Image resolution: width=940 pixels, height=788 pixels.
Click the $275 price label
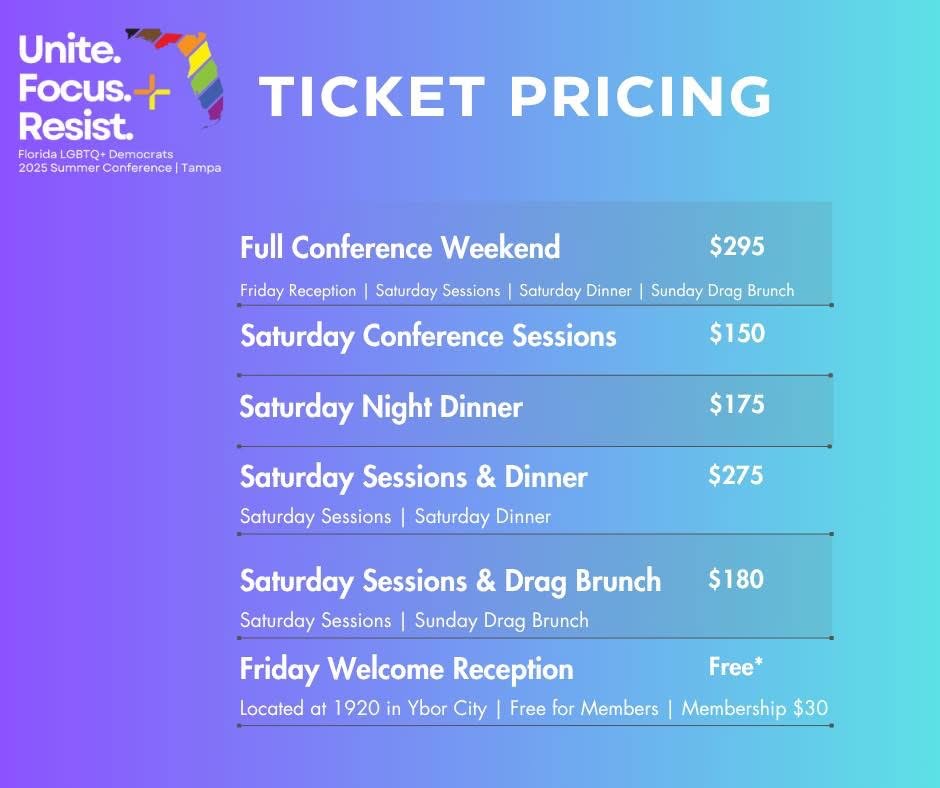click(736, 475)
